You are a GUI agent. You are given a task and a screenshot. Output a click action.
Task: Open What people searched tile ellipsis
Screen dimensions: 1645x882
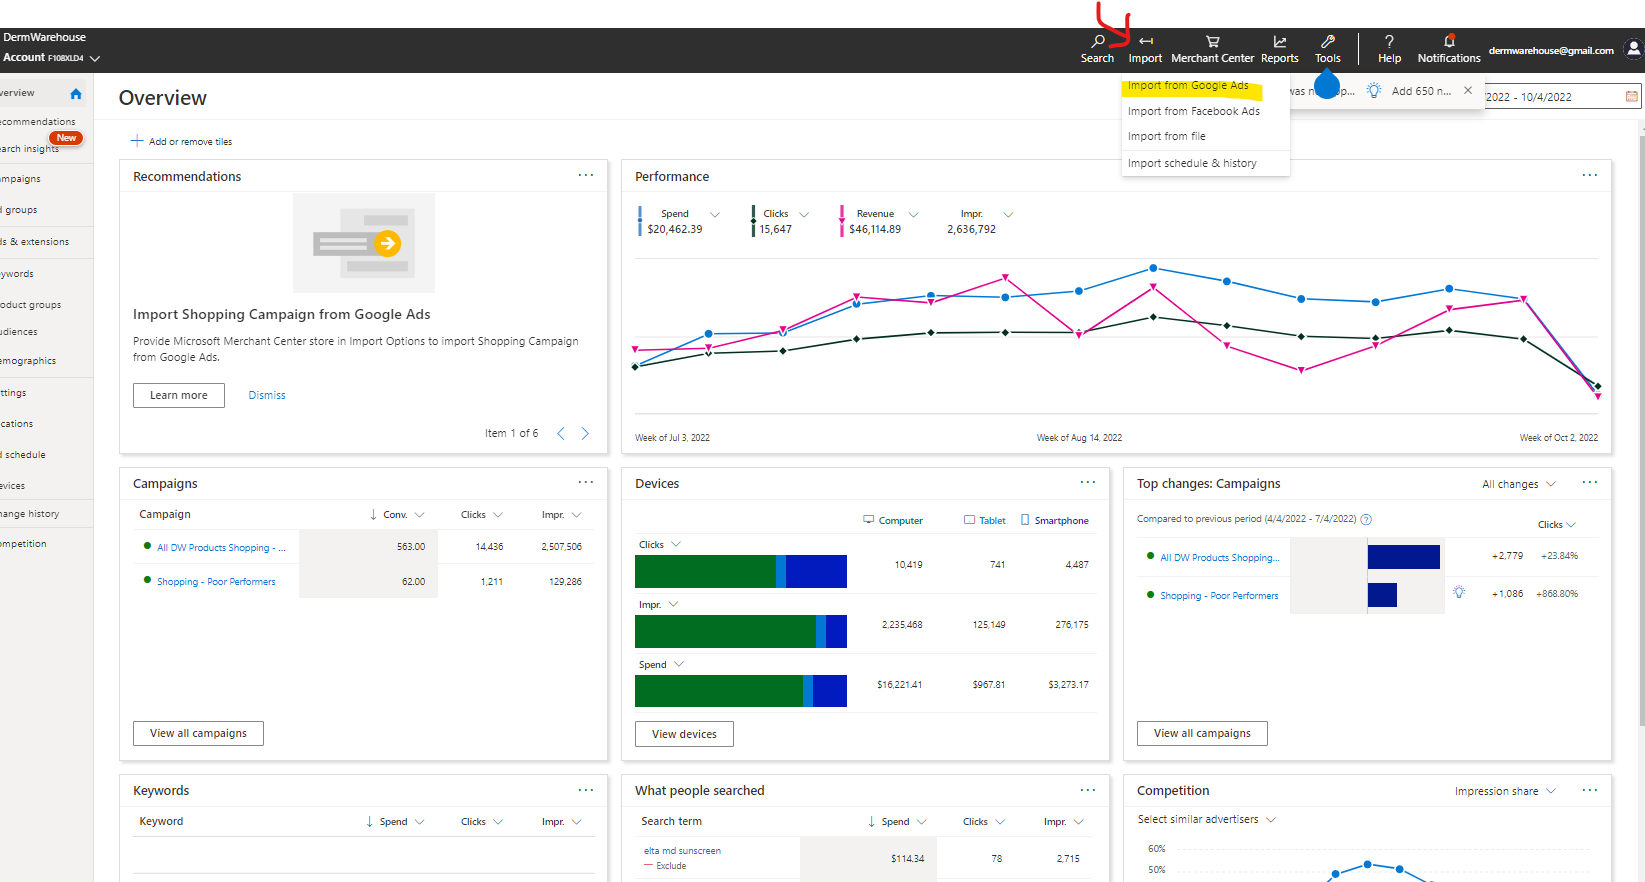pyautogui.click(x=1088, y=790)
